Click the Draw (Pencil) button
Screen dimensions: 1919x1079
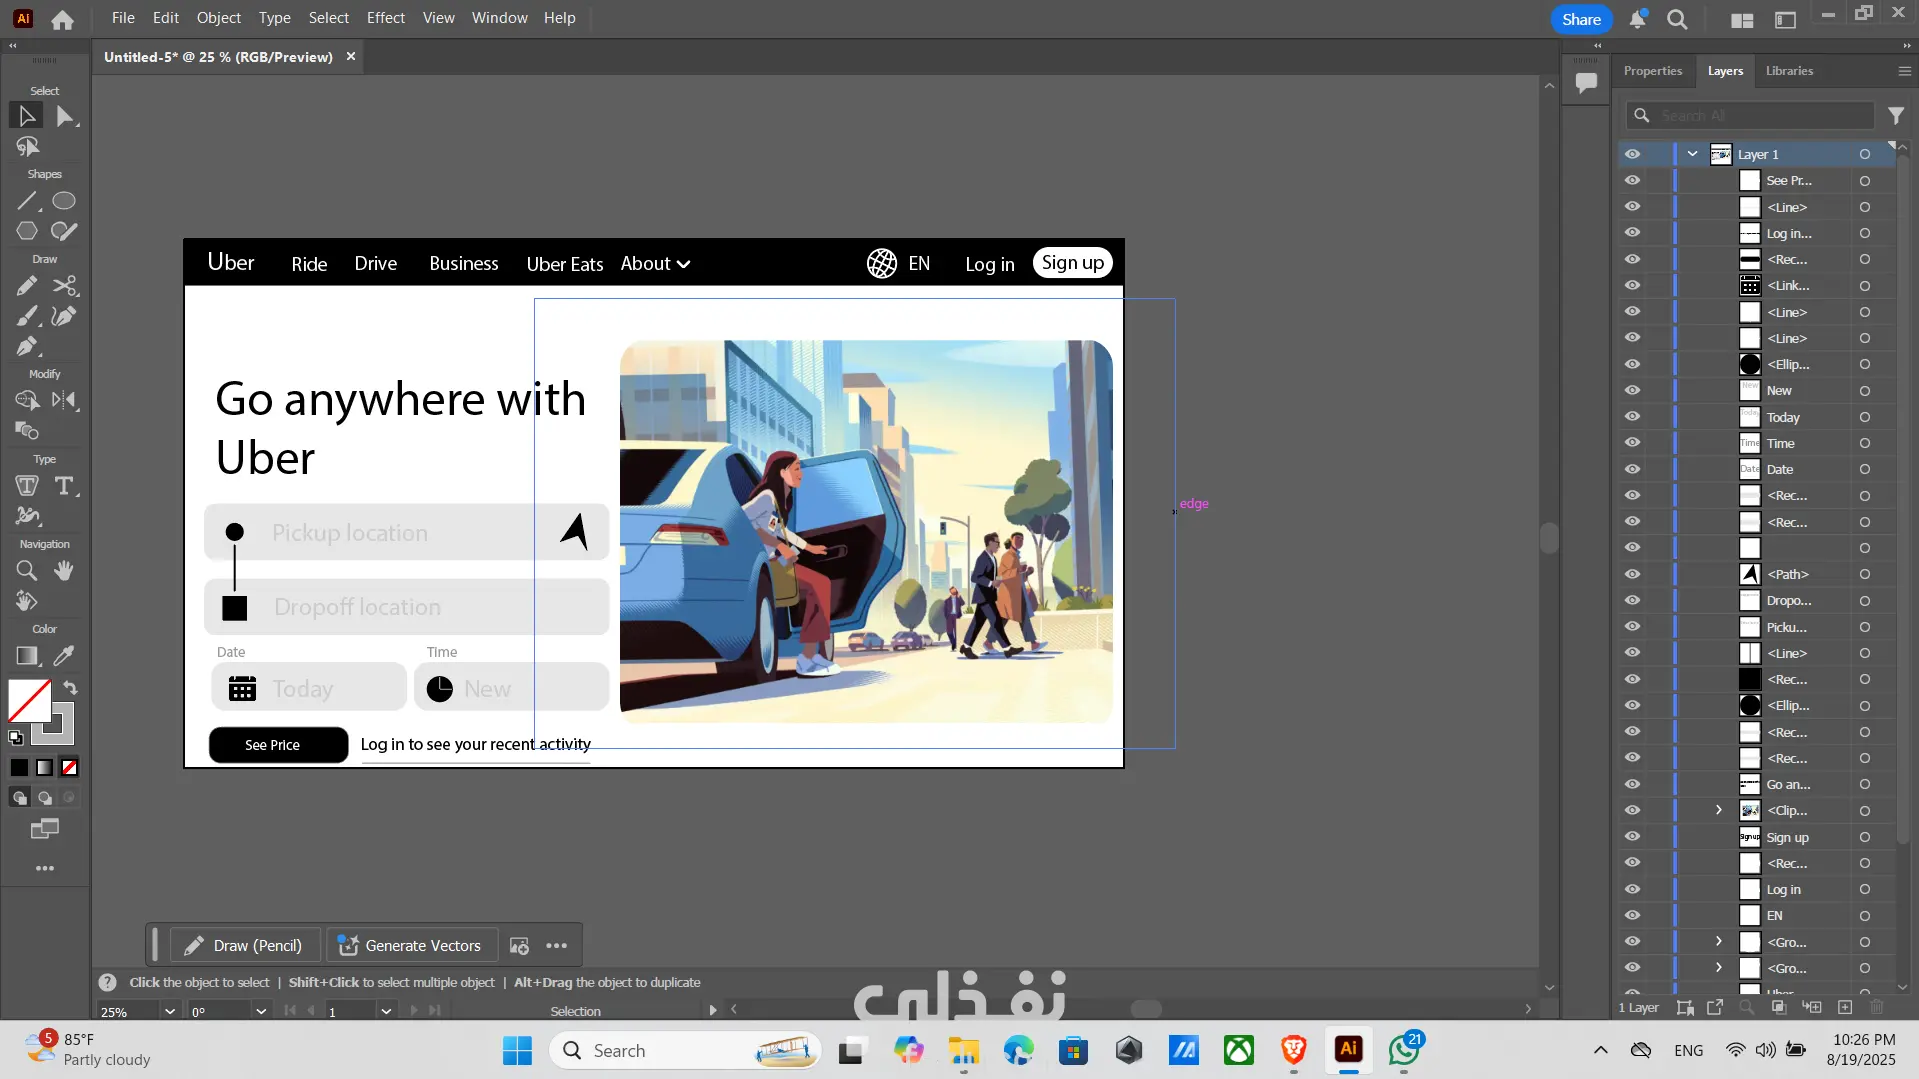pyautogui.click(x=245, y=945)
